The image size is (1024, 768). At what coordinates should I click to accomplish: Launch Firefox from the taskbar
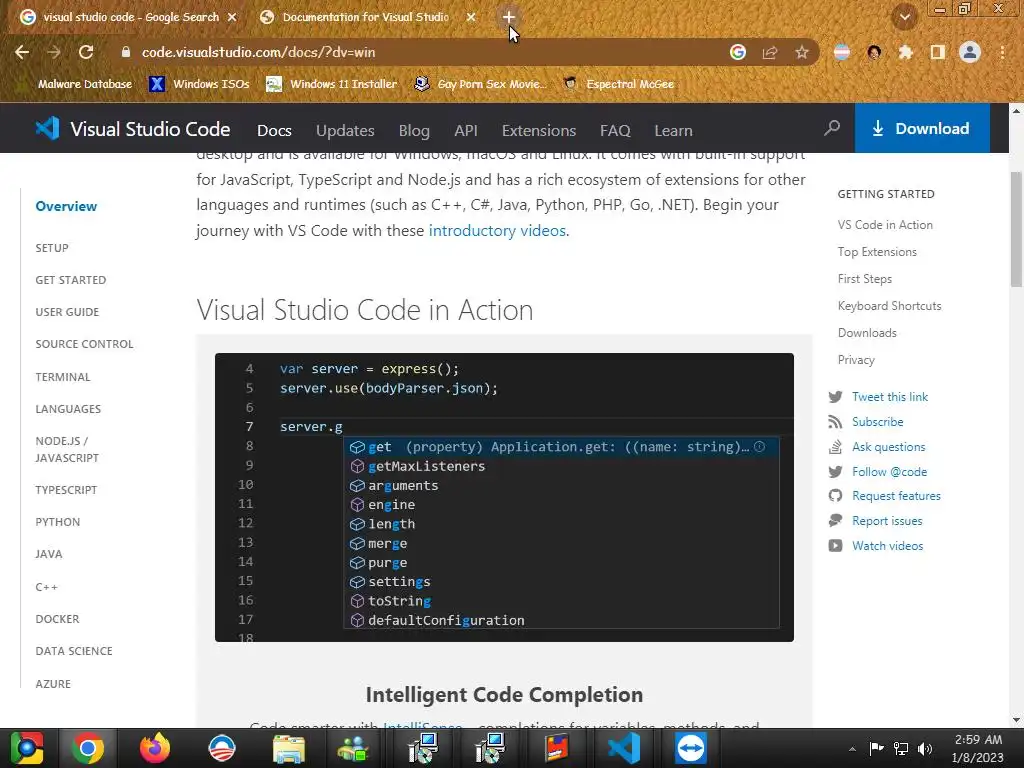(x=155, y=748)
